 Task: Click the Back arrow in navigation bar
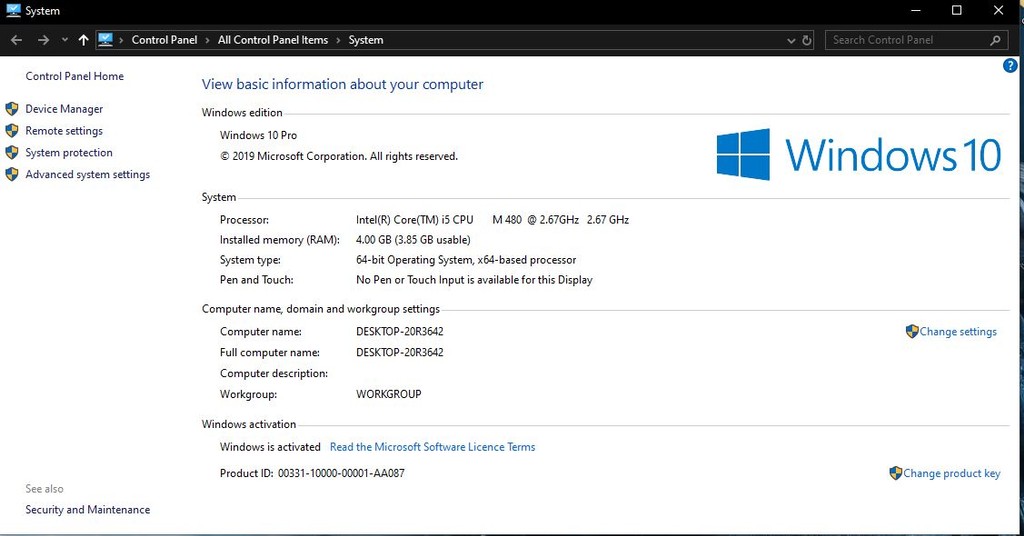tap(16, 40)
